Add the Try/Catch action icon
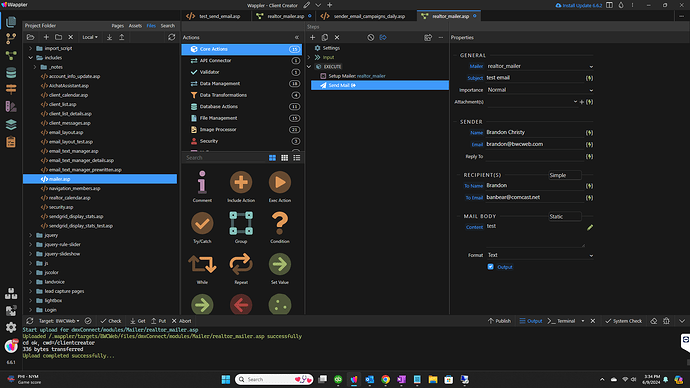Image resolution: width=690 pixels, height=388 pixels. pyautogui.click(x=202, y=223)
